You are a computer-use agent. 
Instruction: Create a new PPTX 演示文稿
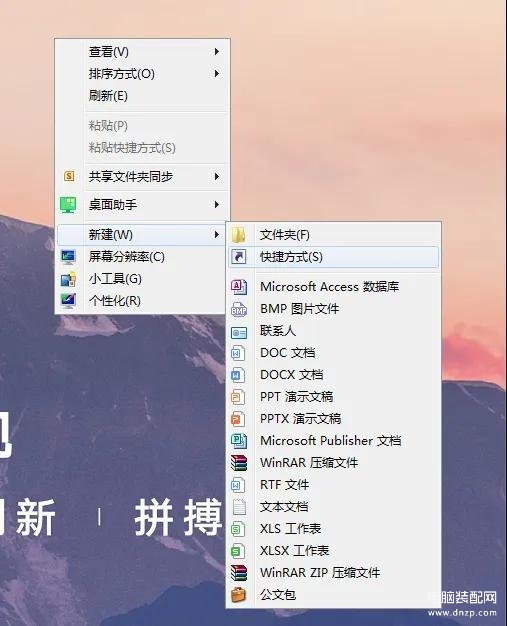[x=334, y=419]
